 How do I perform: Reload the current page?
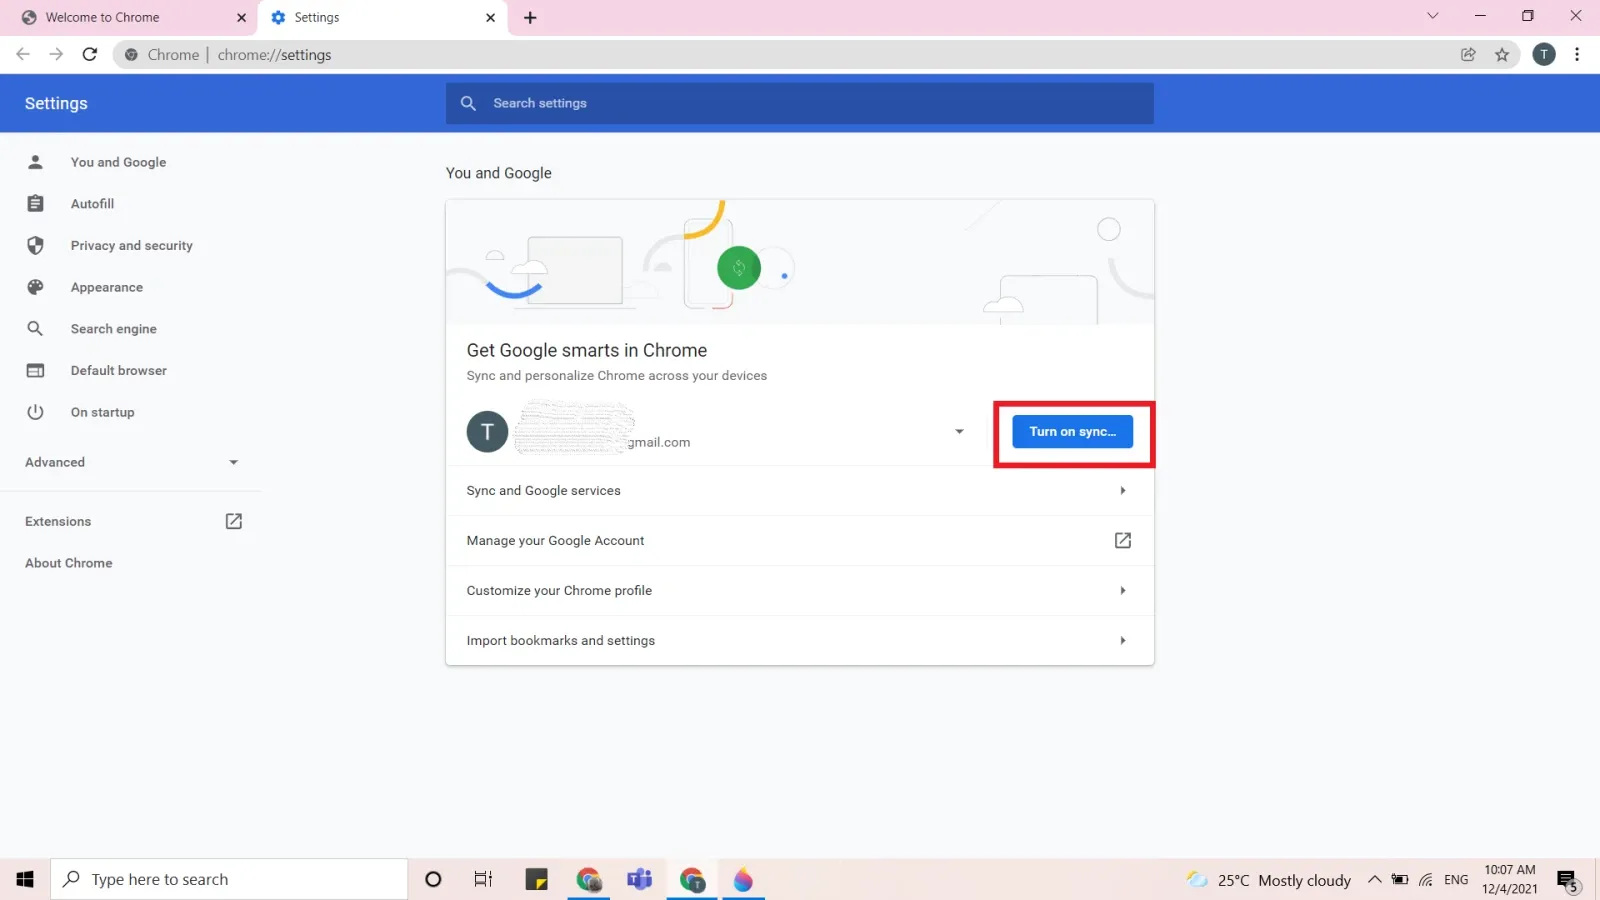(x=90, y=54)
